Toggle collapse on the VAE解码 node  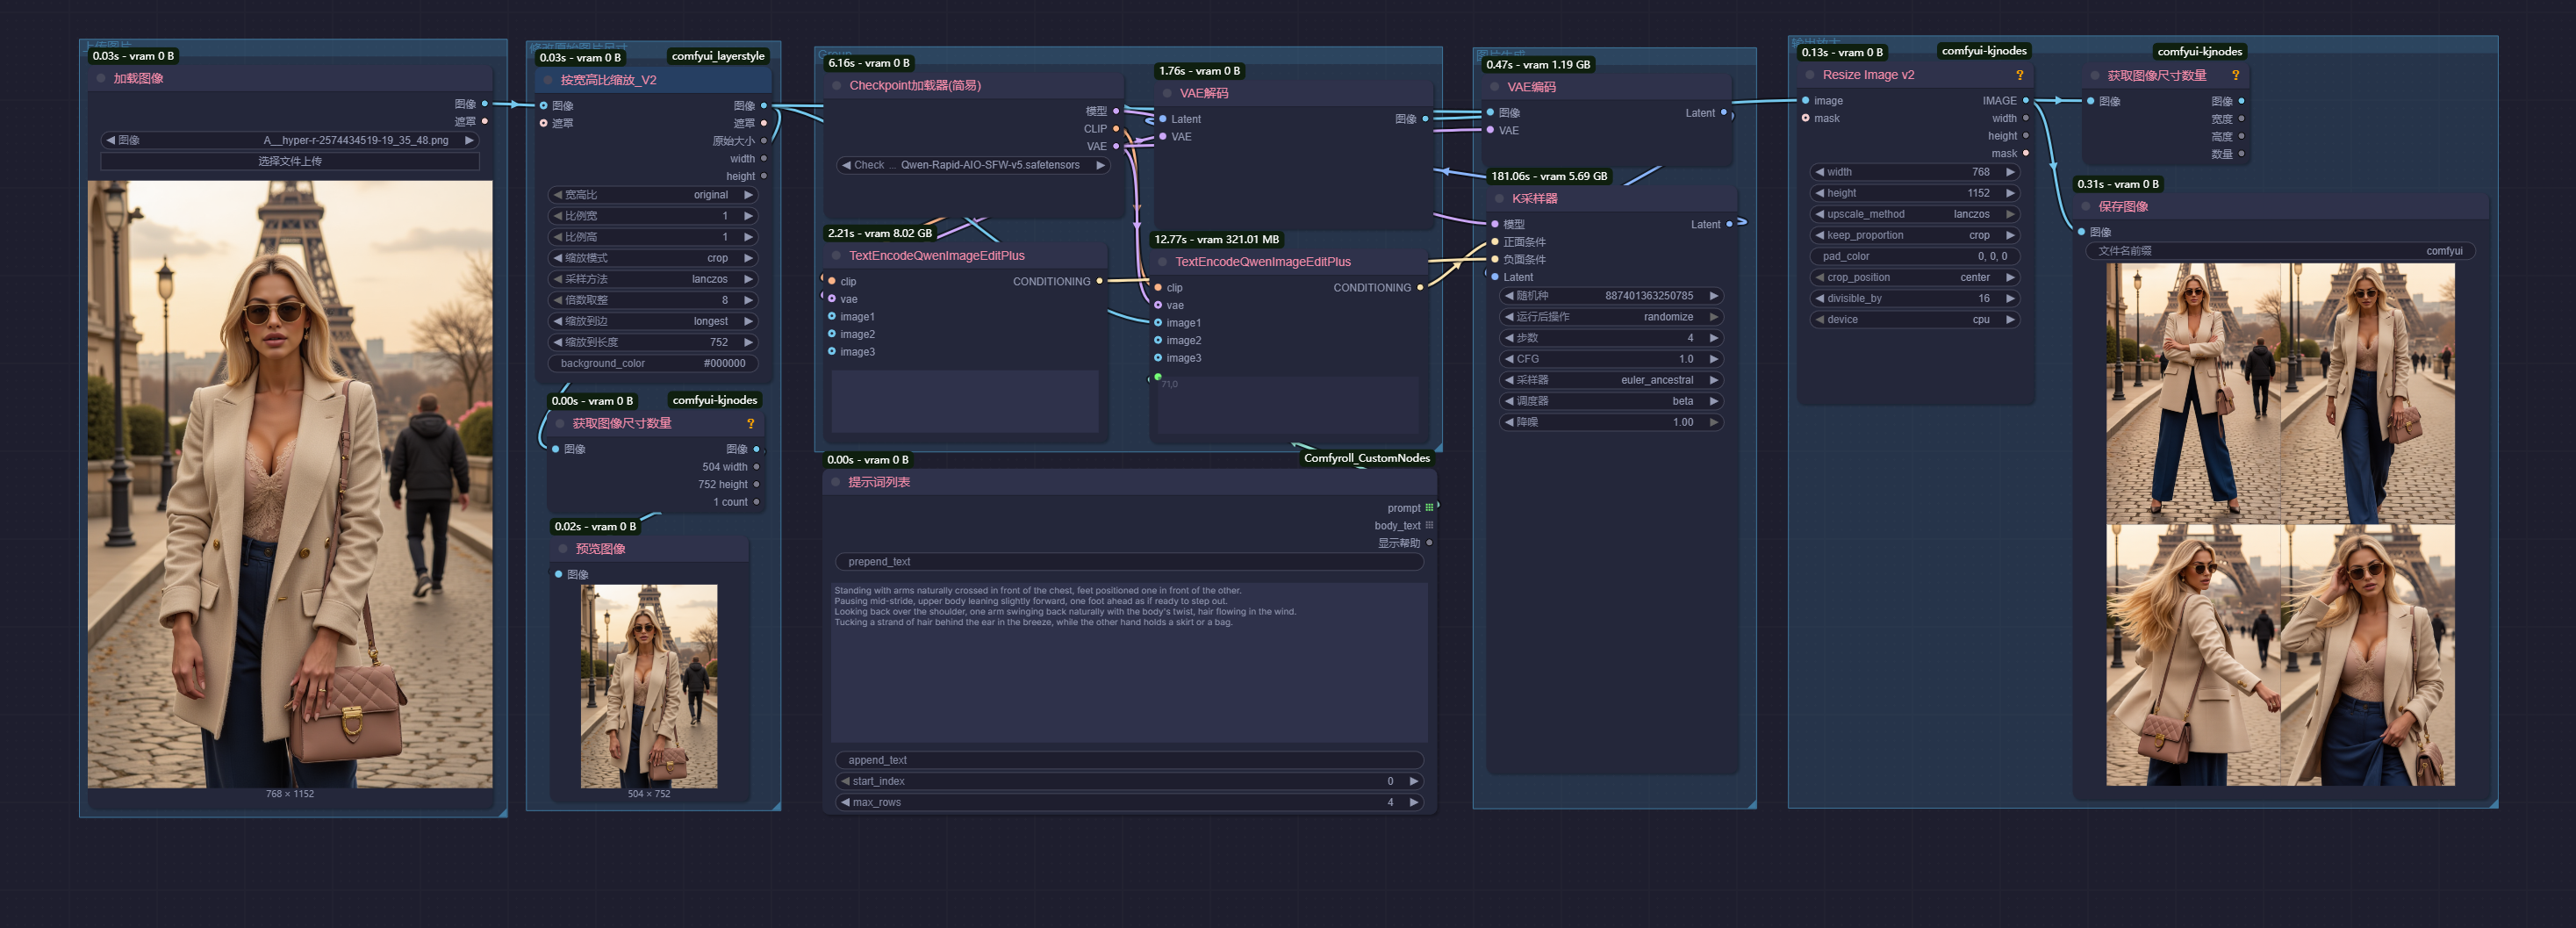tap(1166, 93)
